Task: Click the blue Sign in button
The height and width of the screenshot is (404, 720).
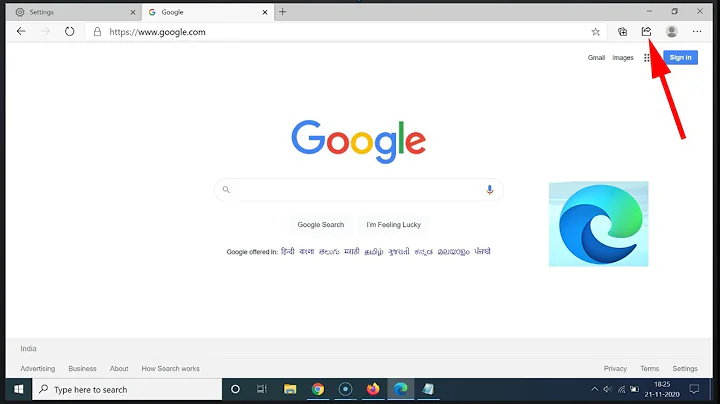Action: (x=680, y=57)
